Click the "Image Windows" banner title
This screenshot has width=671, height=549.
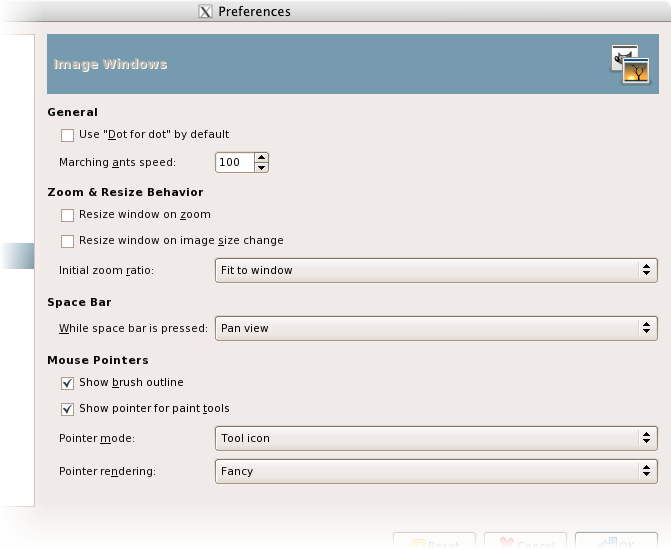coord(110,64)
